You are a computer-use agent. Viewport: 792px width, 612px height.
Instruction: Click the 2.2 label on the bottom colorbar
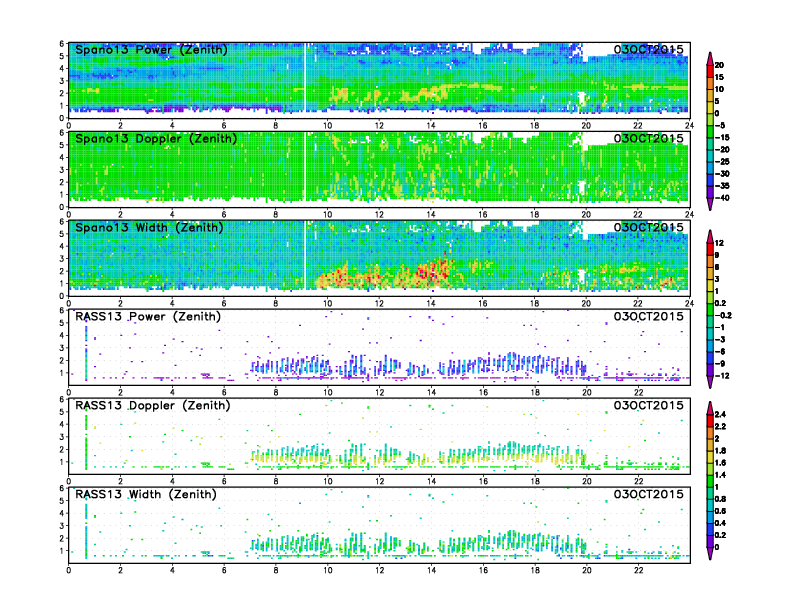(720, 426)
